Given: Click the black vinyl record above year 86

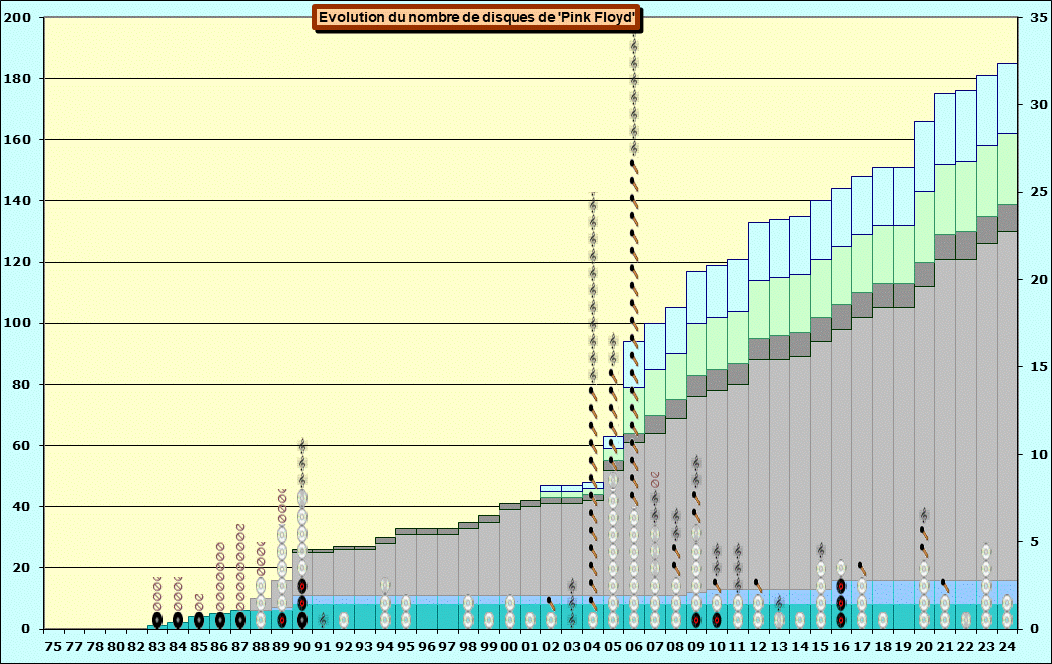Looking at the screenshot, I should pos(219,620).
